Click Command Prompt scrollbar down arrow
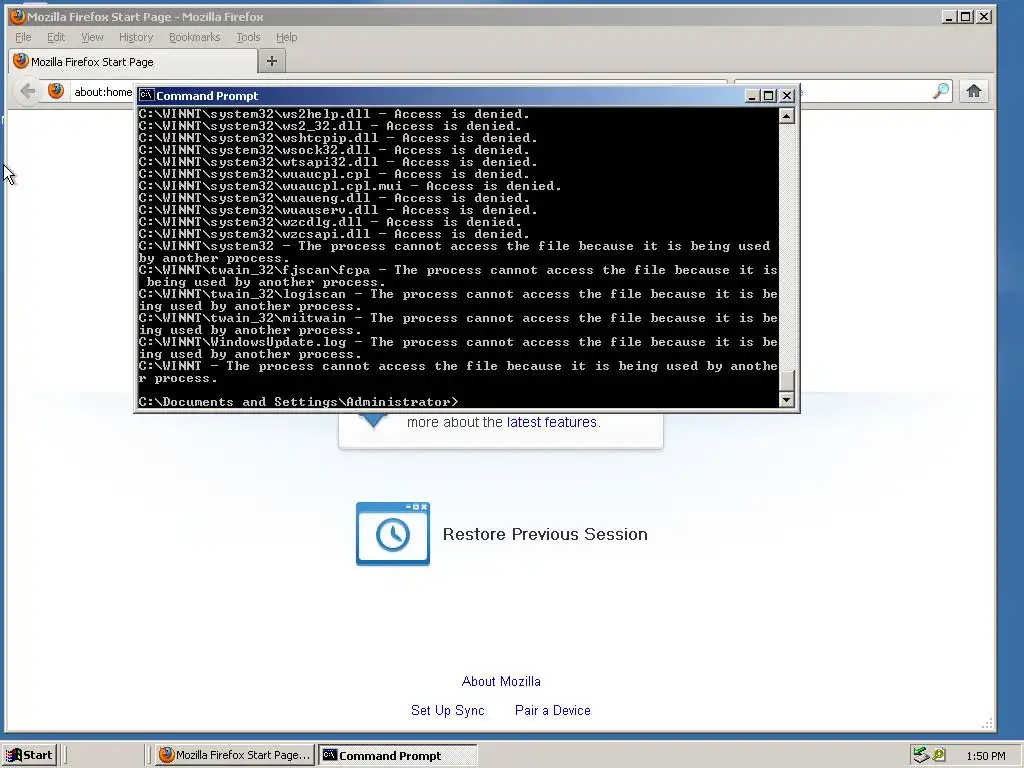This screenshot has height=768, width=1024. pyautogui.click(x=786, y=399)
